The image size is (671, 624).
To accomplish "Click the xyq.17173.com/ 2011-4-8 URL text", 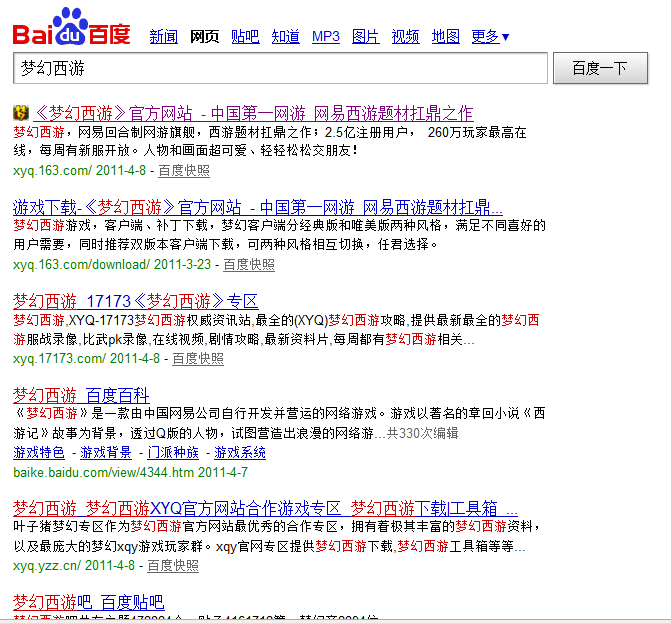I will (x=86, y=359).
